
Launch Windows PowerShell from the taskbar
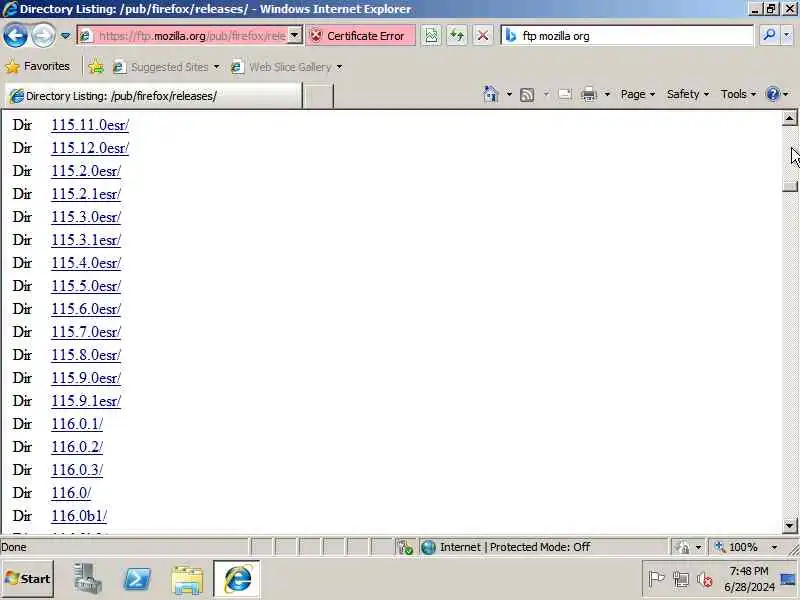[137, 579]
